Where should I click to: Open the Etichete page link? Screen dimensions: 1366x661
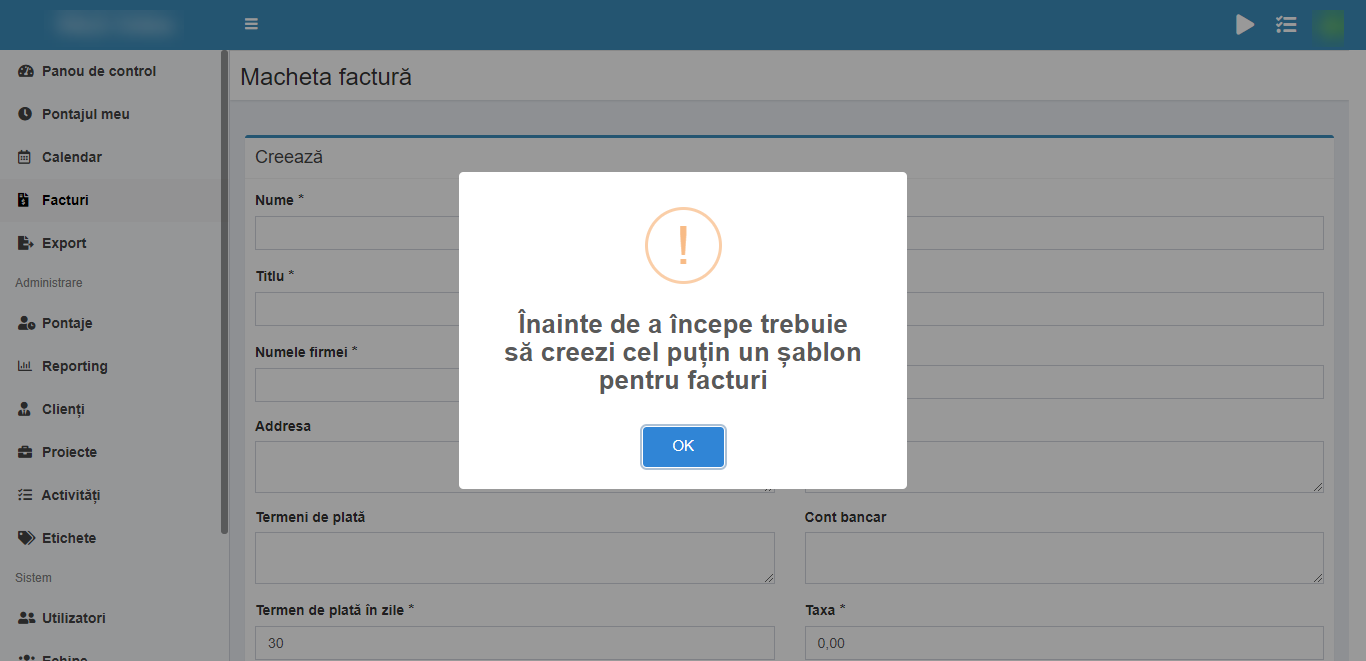[110, 538]
